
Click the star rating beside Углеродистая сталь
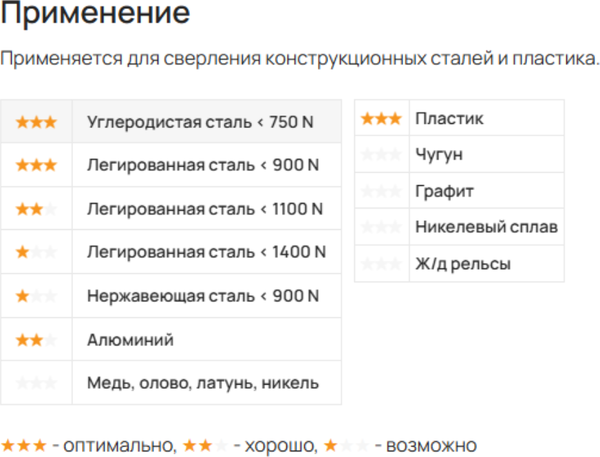point(36,123)
